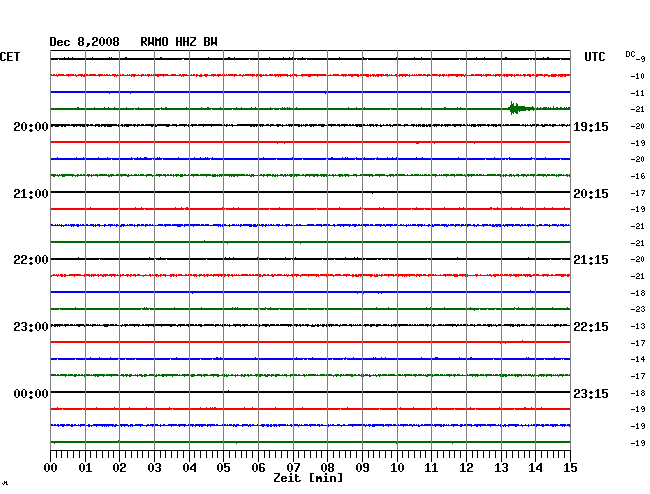This screenshot has height=494, width=650.
Task: Select the '21:00' CET time label
Action: 31,194
